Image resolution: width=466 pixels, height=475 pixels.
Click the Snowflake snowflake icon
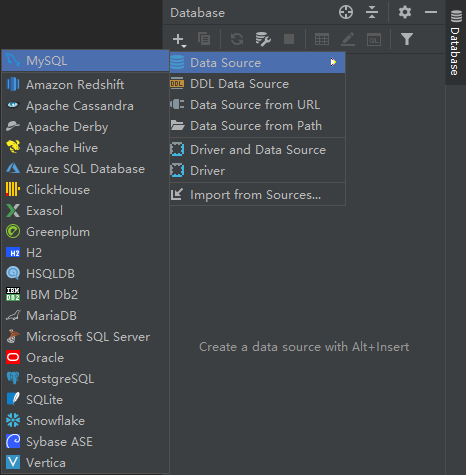point(13,420)
